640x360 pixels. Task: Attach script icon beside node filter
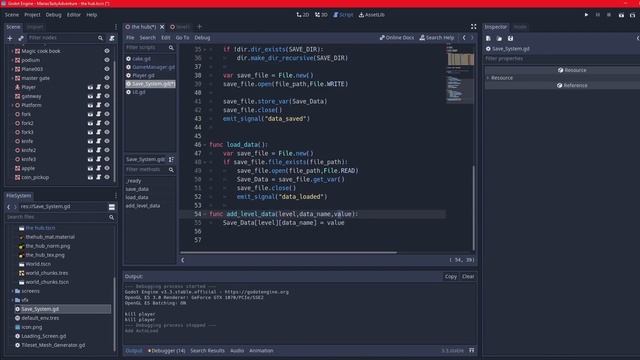[111, 38]
